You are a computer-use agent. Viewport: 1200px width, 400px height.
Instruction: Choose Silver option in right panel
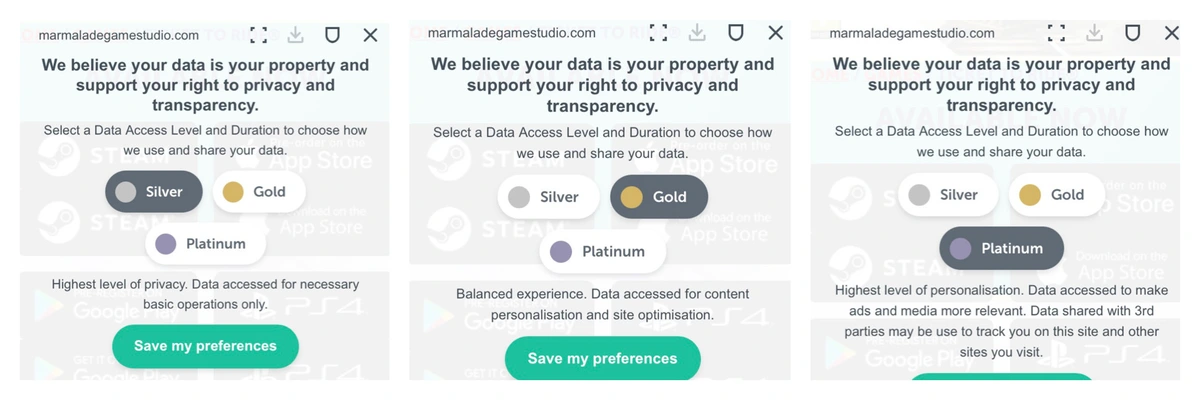[947, 195]
